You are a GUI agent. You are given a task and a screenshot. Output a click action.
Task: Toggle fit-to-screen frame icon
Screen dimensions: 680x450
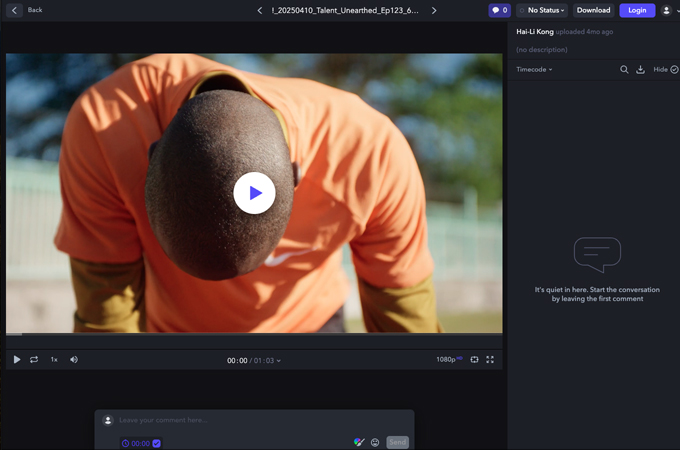[474, 359]
